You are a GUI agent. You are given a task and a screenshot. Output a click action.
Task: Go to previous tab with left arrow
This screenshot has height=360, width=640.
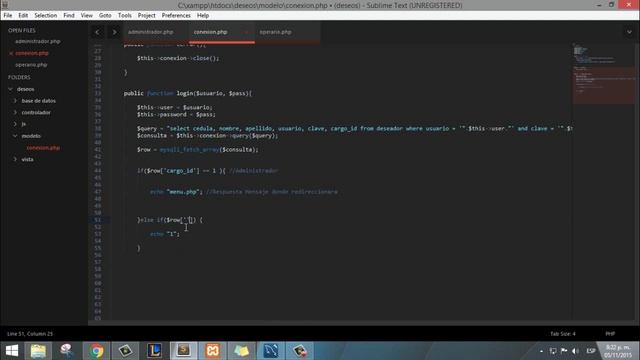tap(97, 32)
